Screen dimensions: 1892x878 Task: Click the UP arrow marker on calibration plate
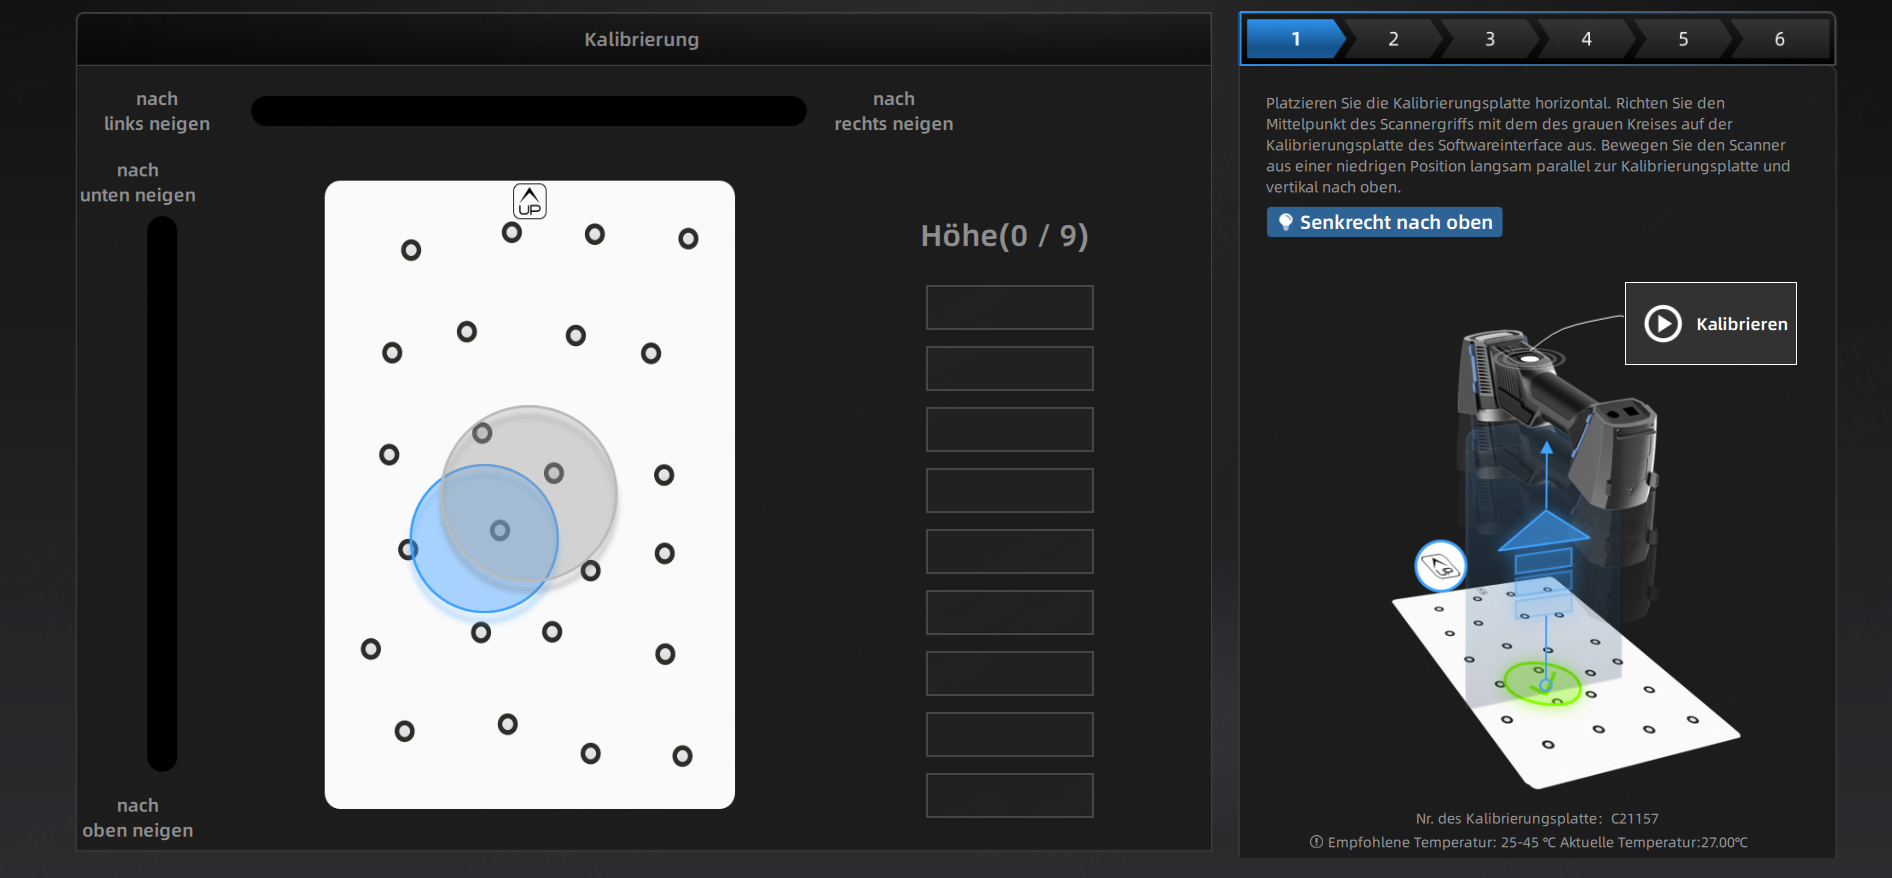tap(530, 201)
